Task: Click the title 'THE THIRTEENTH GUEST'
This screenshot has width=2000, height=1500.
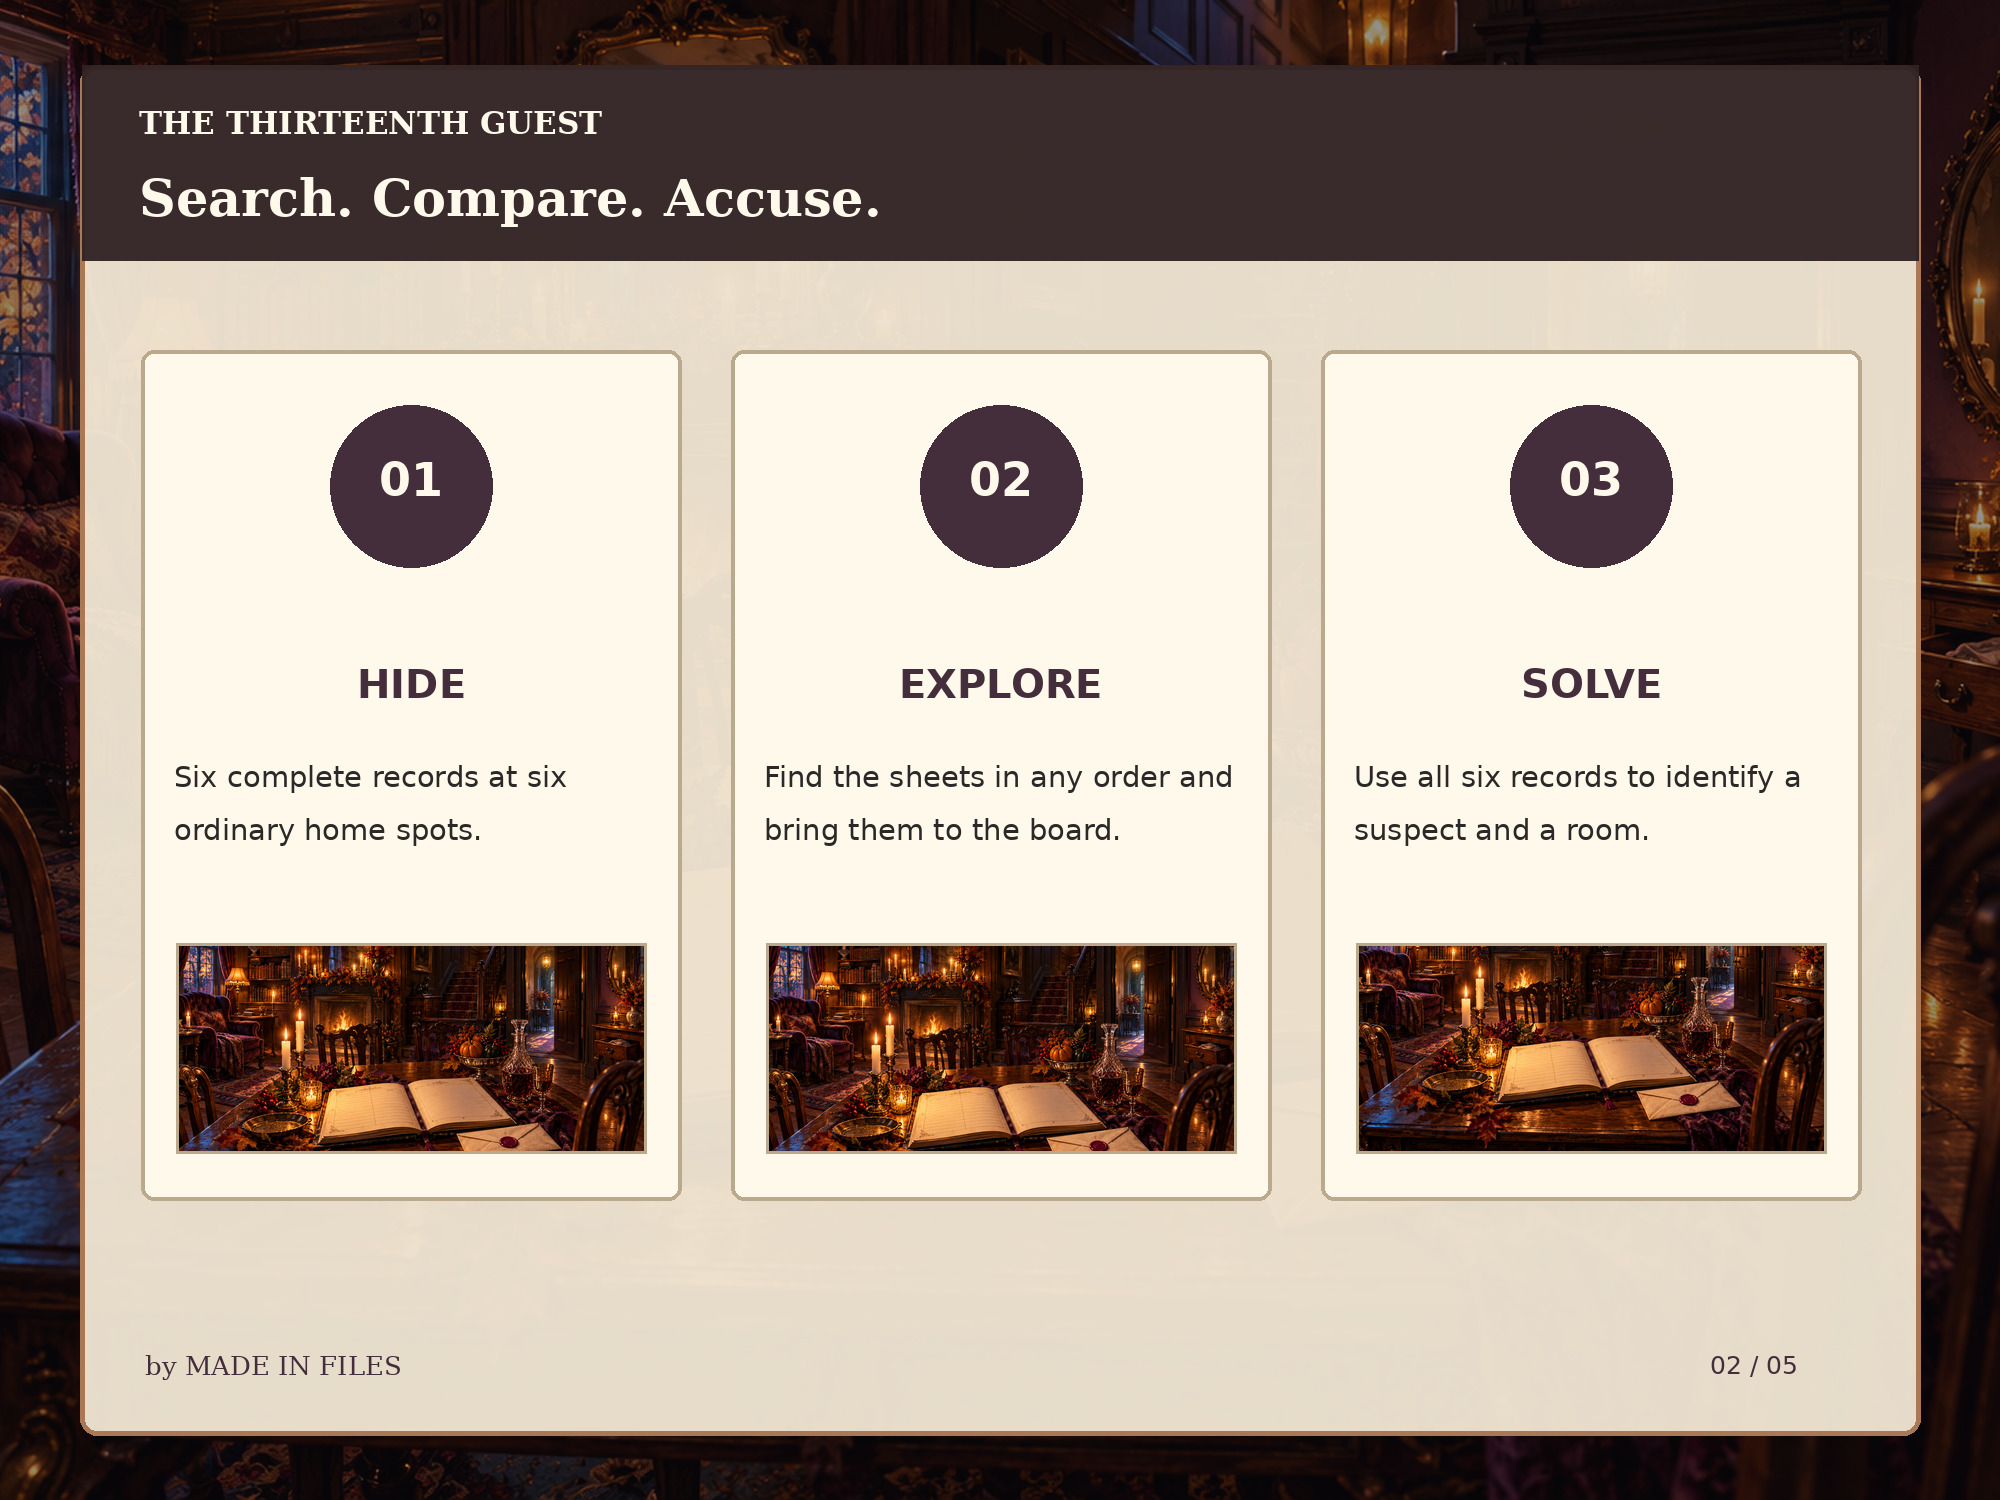Action: point(370,122)
